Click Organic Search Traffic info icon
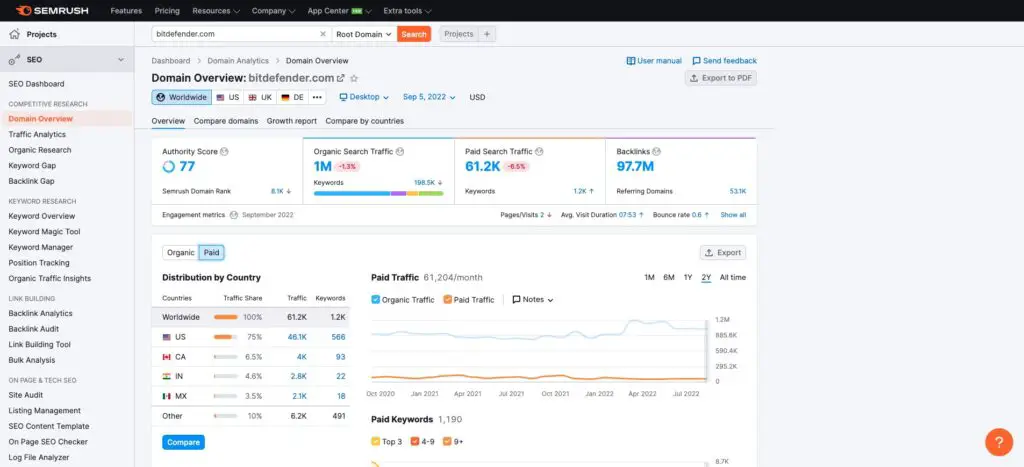The height and width of the screenshot is (467, 1024). coord(400,152)
